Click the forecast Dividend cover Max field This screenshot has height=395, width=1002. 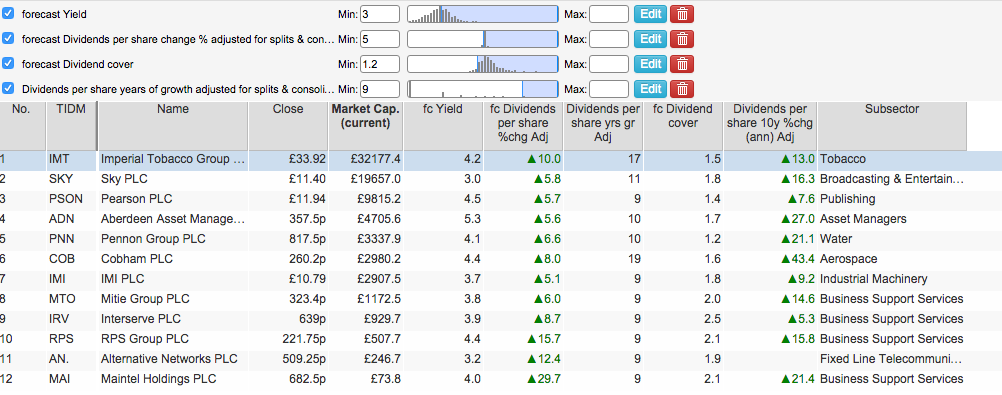pos(608,64)
